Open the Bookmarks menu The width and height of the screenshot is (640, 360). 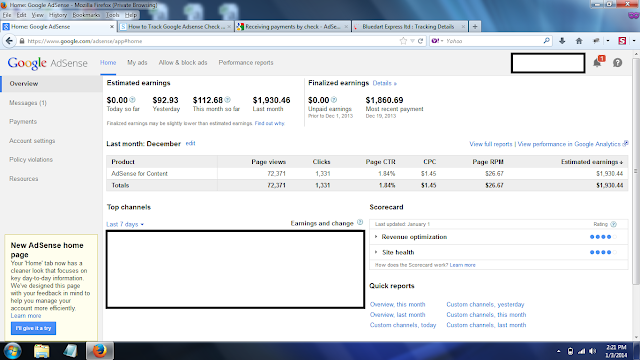[x=86, y=15]
